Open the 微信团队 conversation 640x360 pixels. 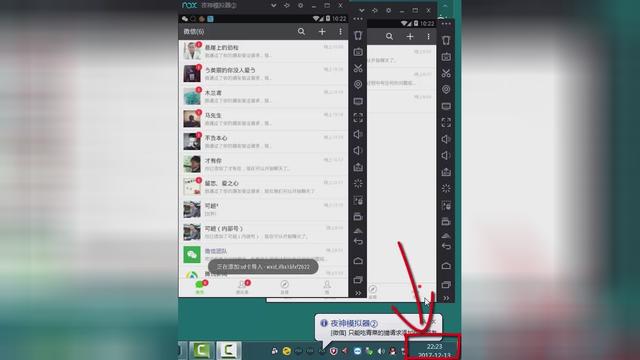coord(263,255)
